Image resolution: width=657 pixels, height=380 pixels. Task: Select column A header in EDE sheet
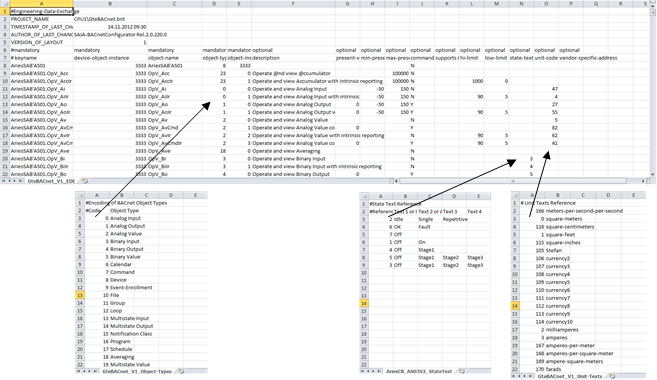[41, 3]
